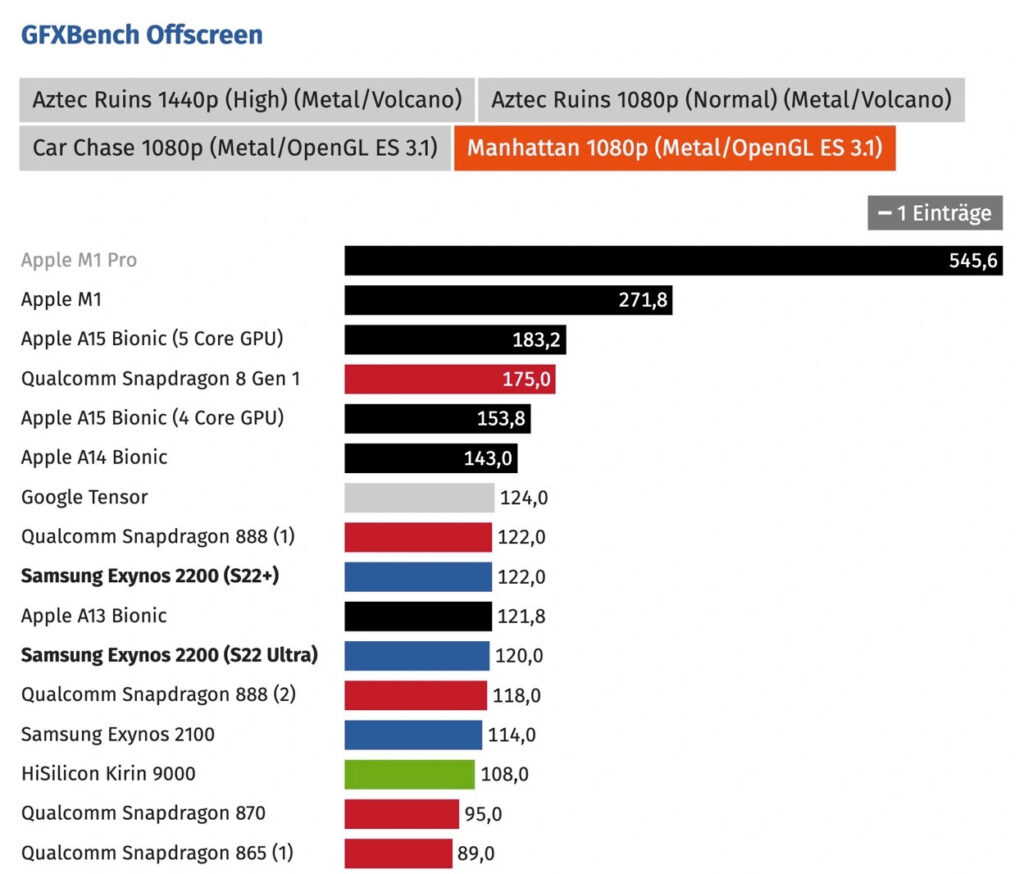Select the 183,2 score value
The width and height of the screenshot is (1024, 874).
click(x=536, y=340)
